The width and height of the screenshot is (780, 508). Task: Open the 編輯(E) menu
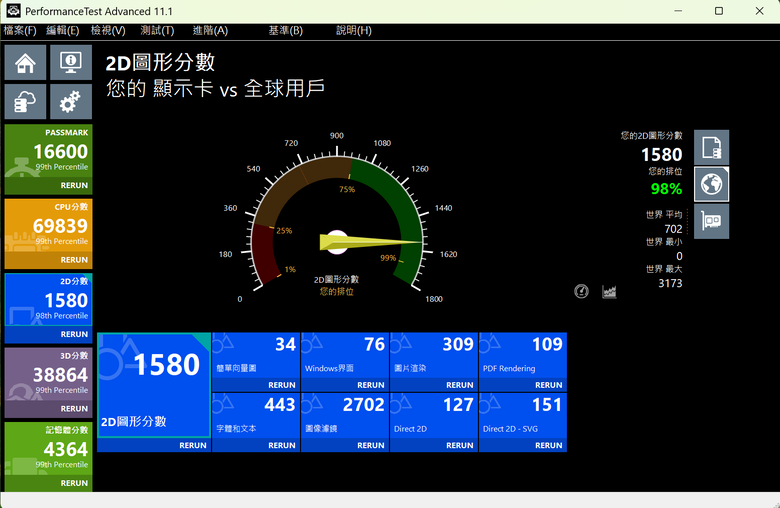(x=63, y=30)
